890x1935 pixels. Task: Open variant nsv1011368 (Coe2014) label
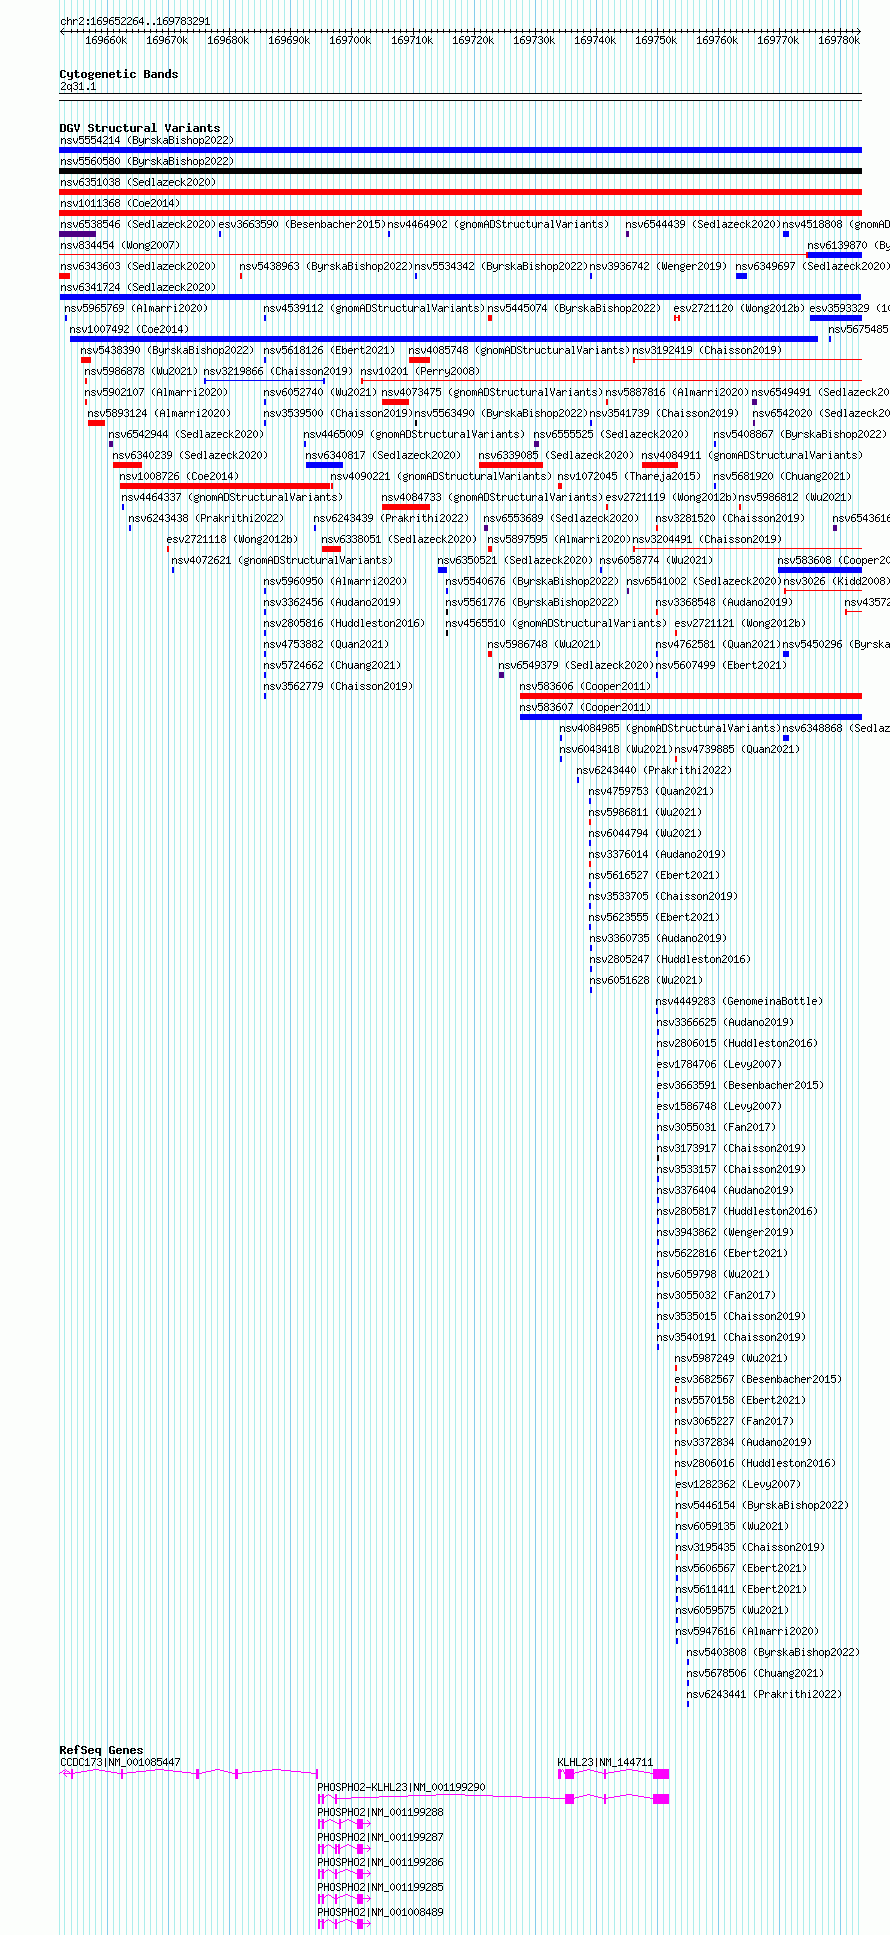120,203
